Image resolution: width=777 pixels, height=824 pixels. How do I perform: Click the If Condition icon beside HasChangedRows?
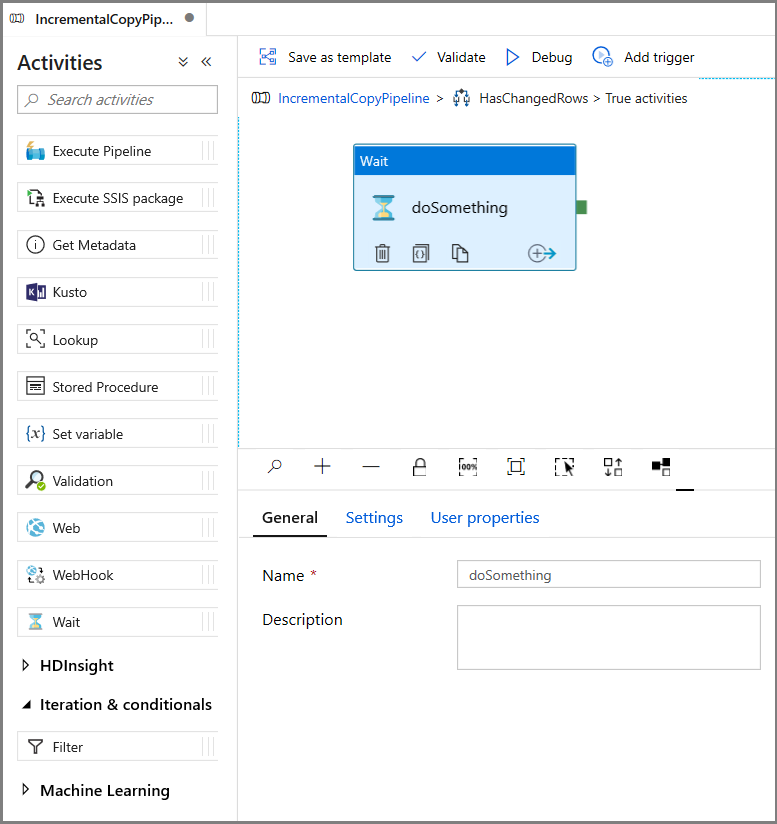point(461,98)
